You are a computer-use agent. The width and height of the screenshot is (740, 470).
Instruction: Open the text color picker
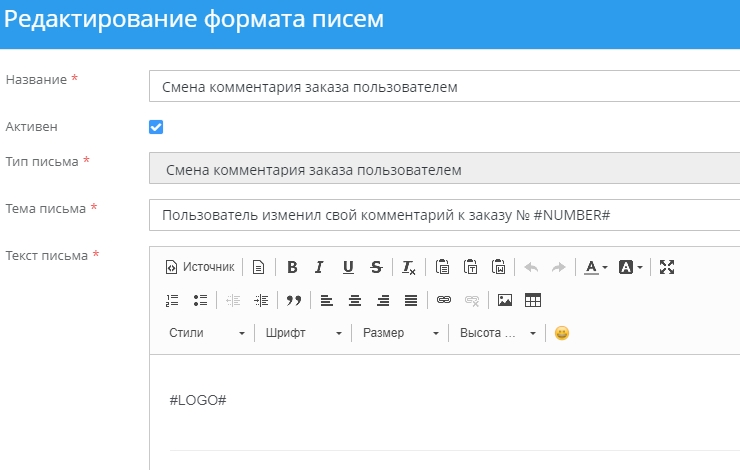[x=597, y=267]
